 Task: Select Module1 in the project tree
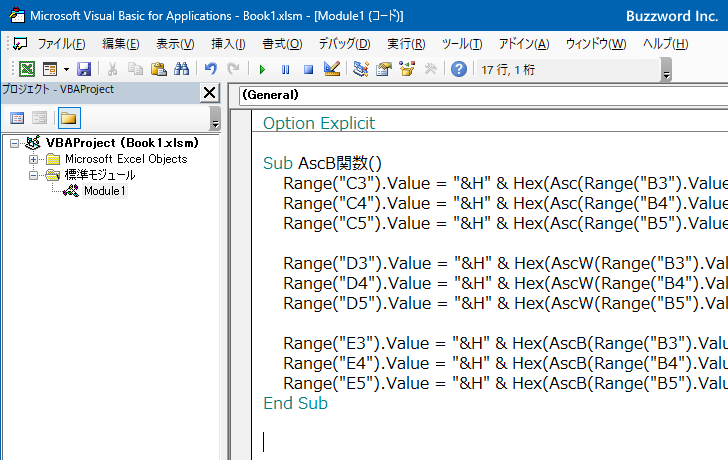coord(104,191)
